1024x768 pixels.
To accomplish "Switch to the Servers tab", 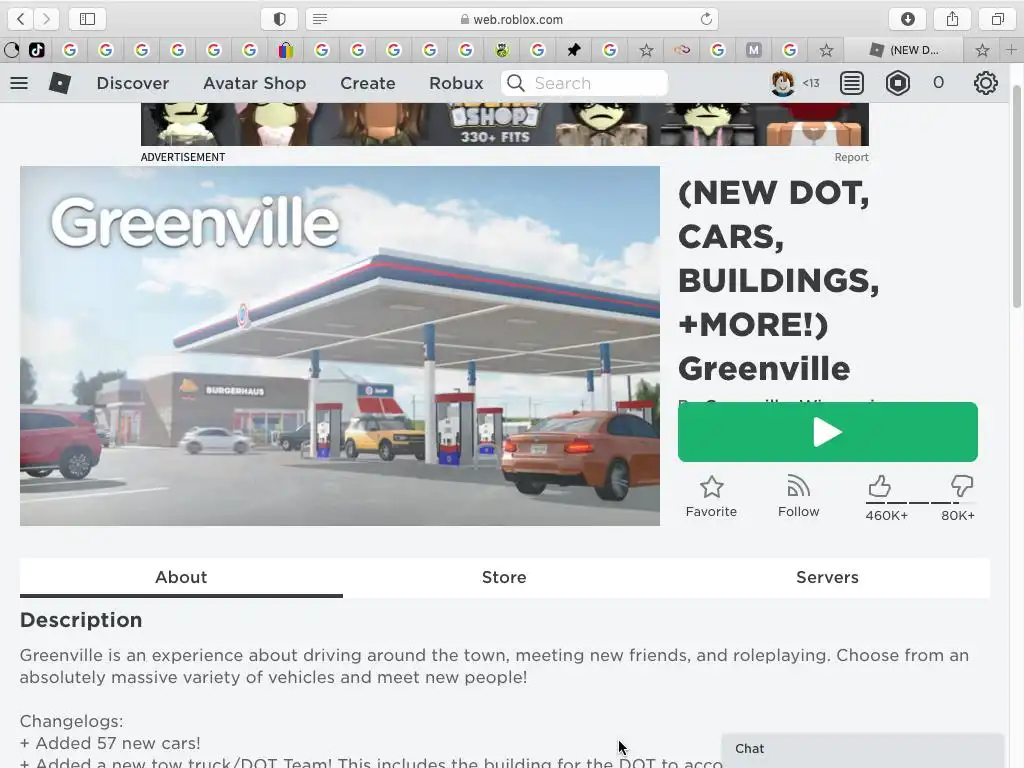I will 827,577.
